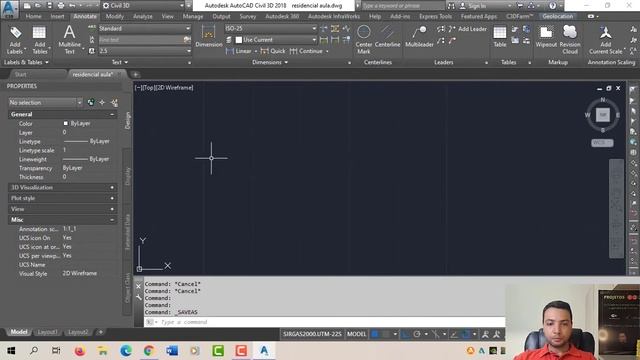This screenshot has width=640, height=360.
Task: Click the command line customize wrench icon
Action: 139,298
